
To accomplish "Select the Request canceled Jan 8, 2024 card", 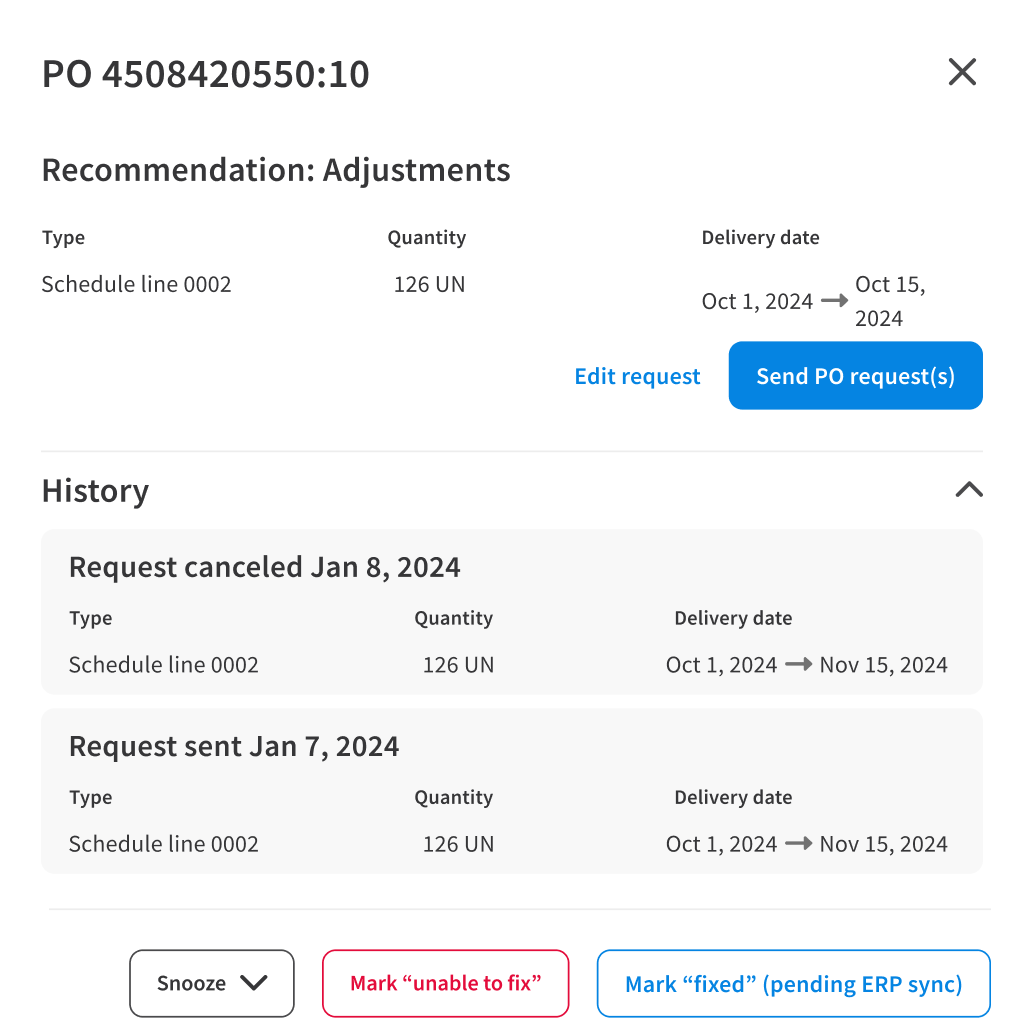I will pyautogui.click(x=512, y=611).
